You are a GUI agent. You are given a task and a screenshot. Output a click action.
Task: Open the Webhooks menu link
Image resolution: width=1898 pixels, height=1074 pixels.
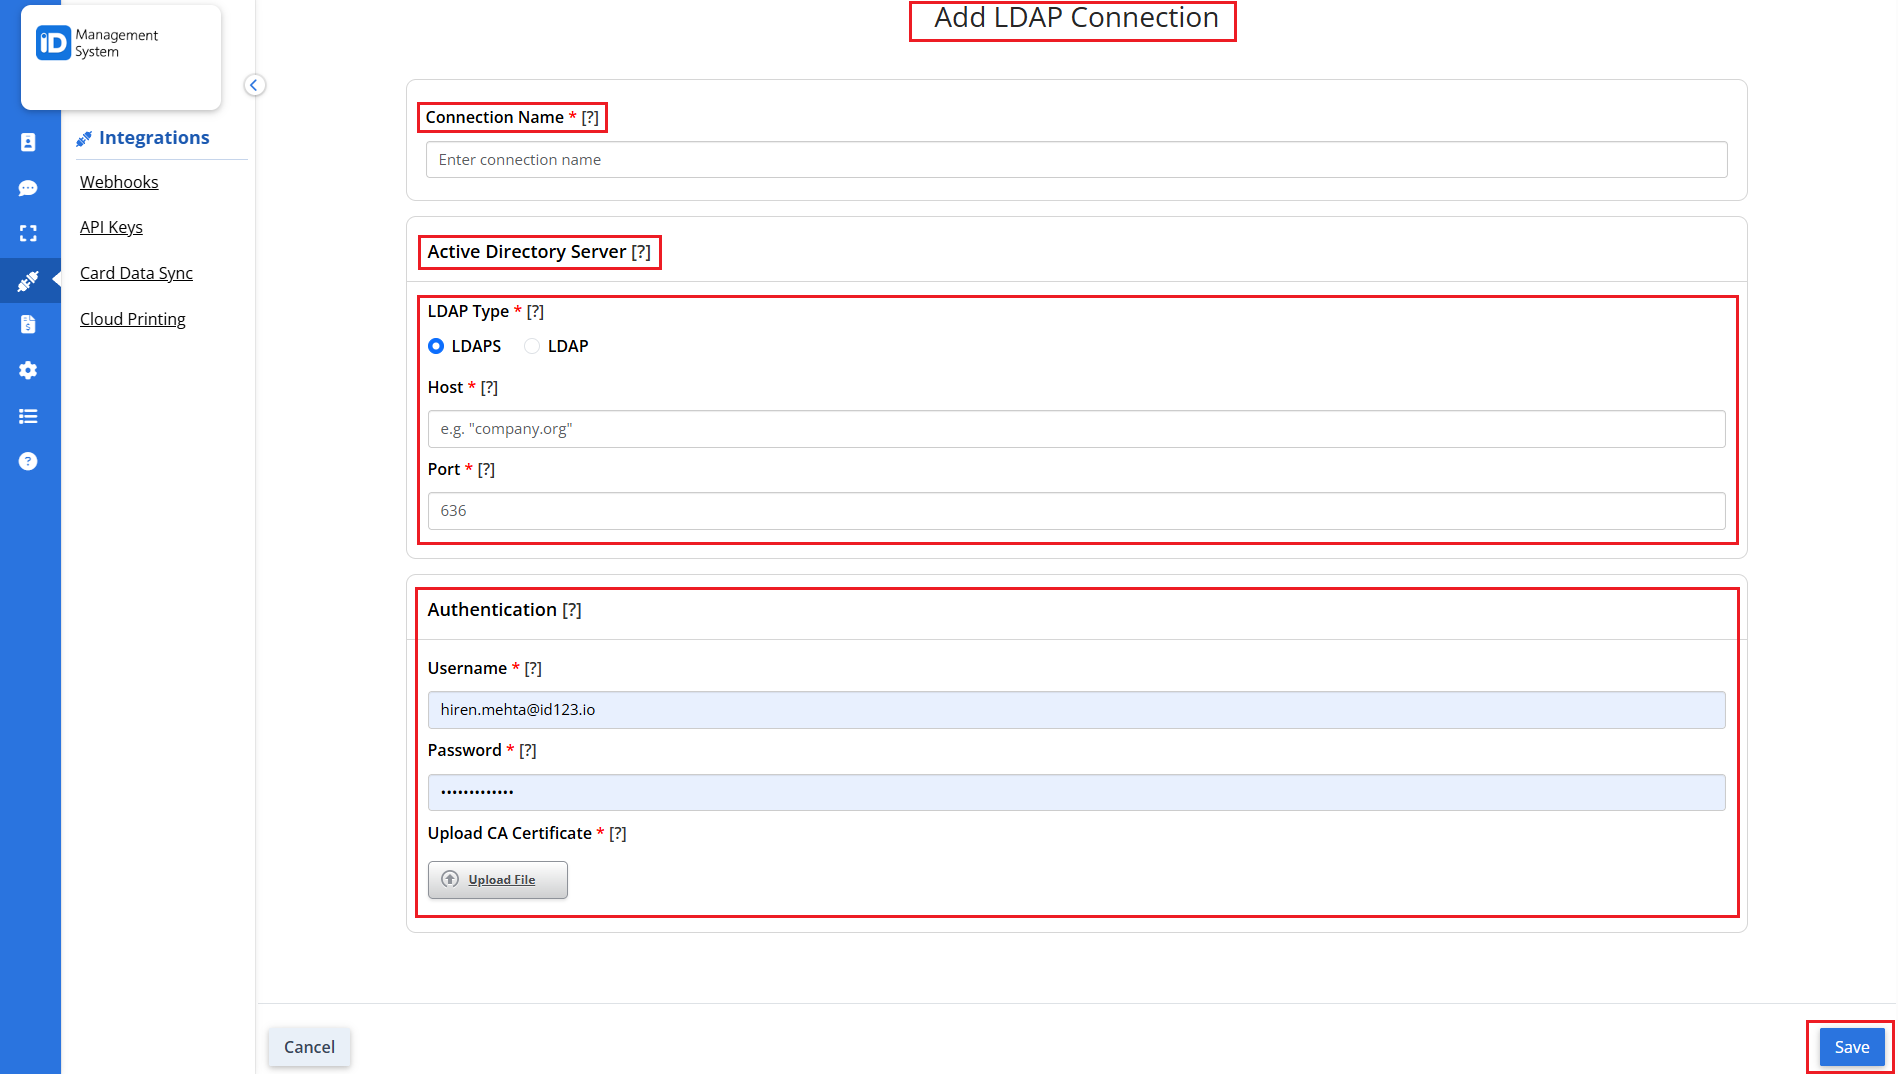point(119,182)
